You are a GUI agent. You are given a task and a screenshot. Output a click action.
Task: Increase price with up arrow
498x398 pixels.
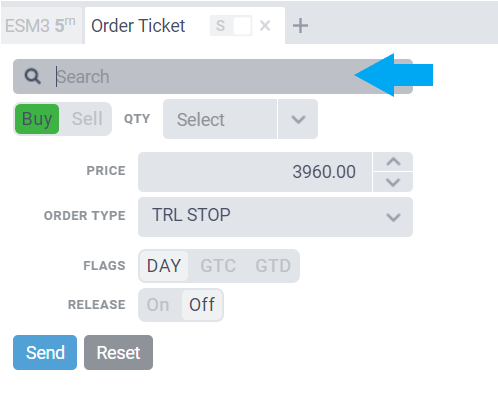393,162
